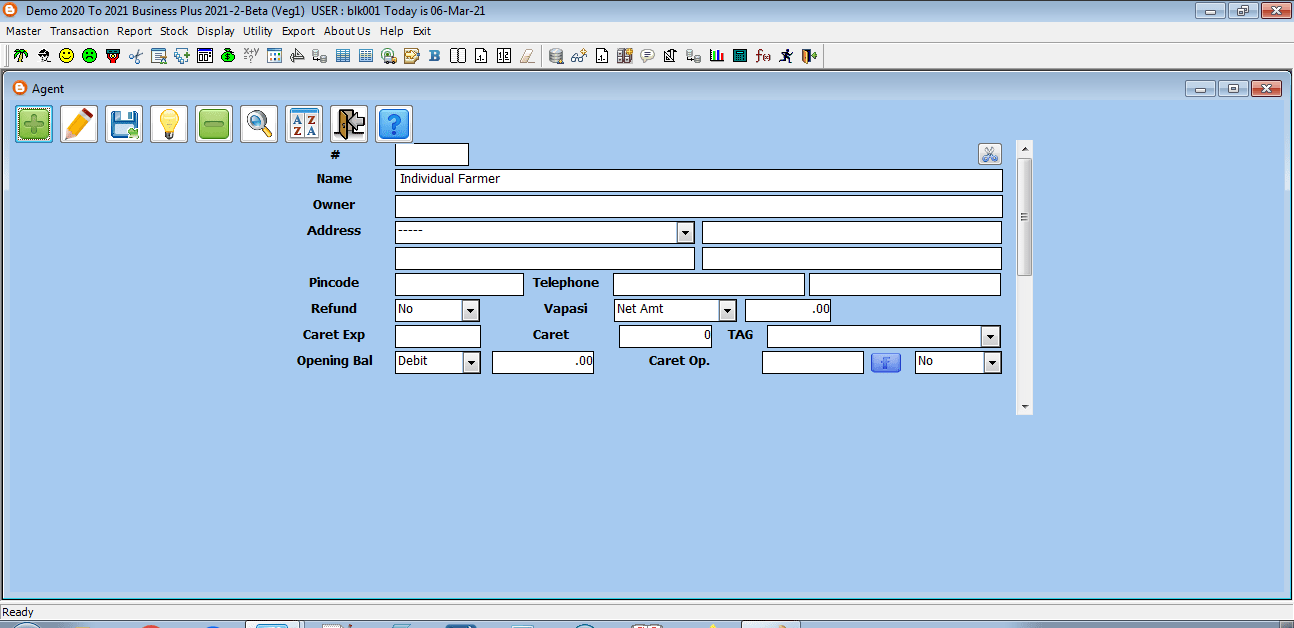Viewport: 1294px width, 628px height.
Task: Click the magnifying glass Search icon
Action: tap(259, 125)
